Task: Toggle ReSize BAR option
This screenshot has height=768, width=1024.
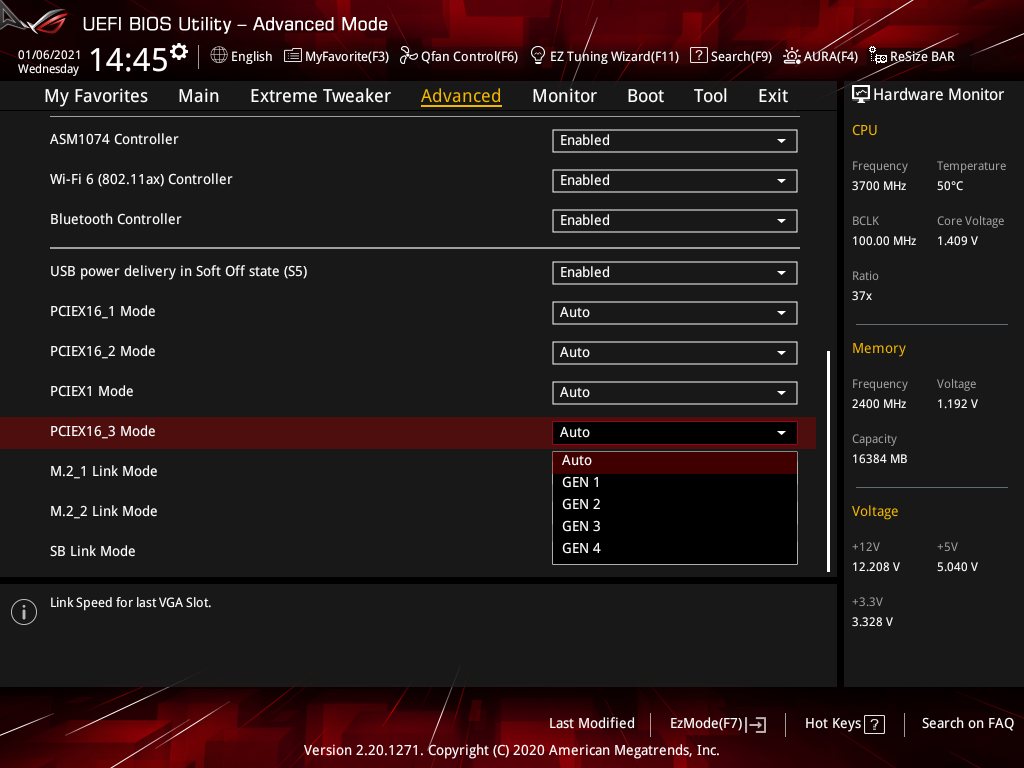Action: coord(912,56)
